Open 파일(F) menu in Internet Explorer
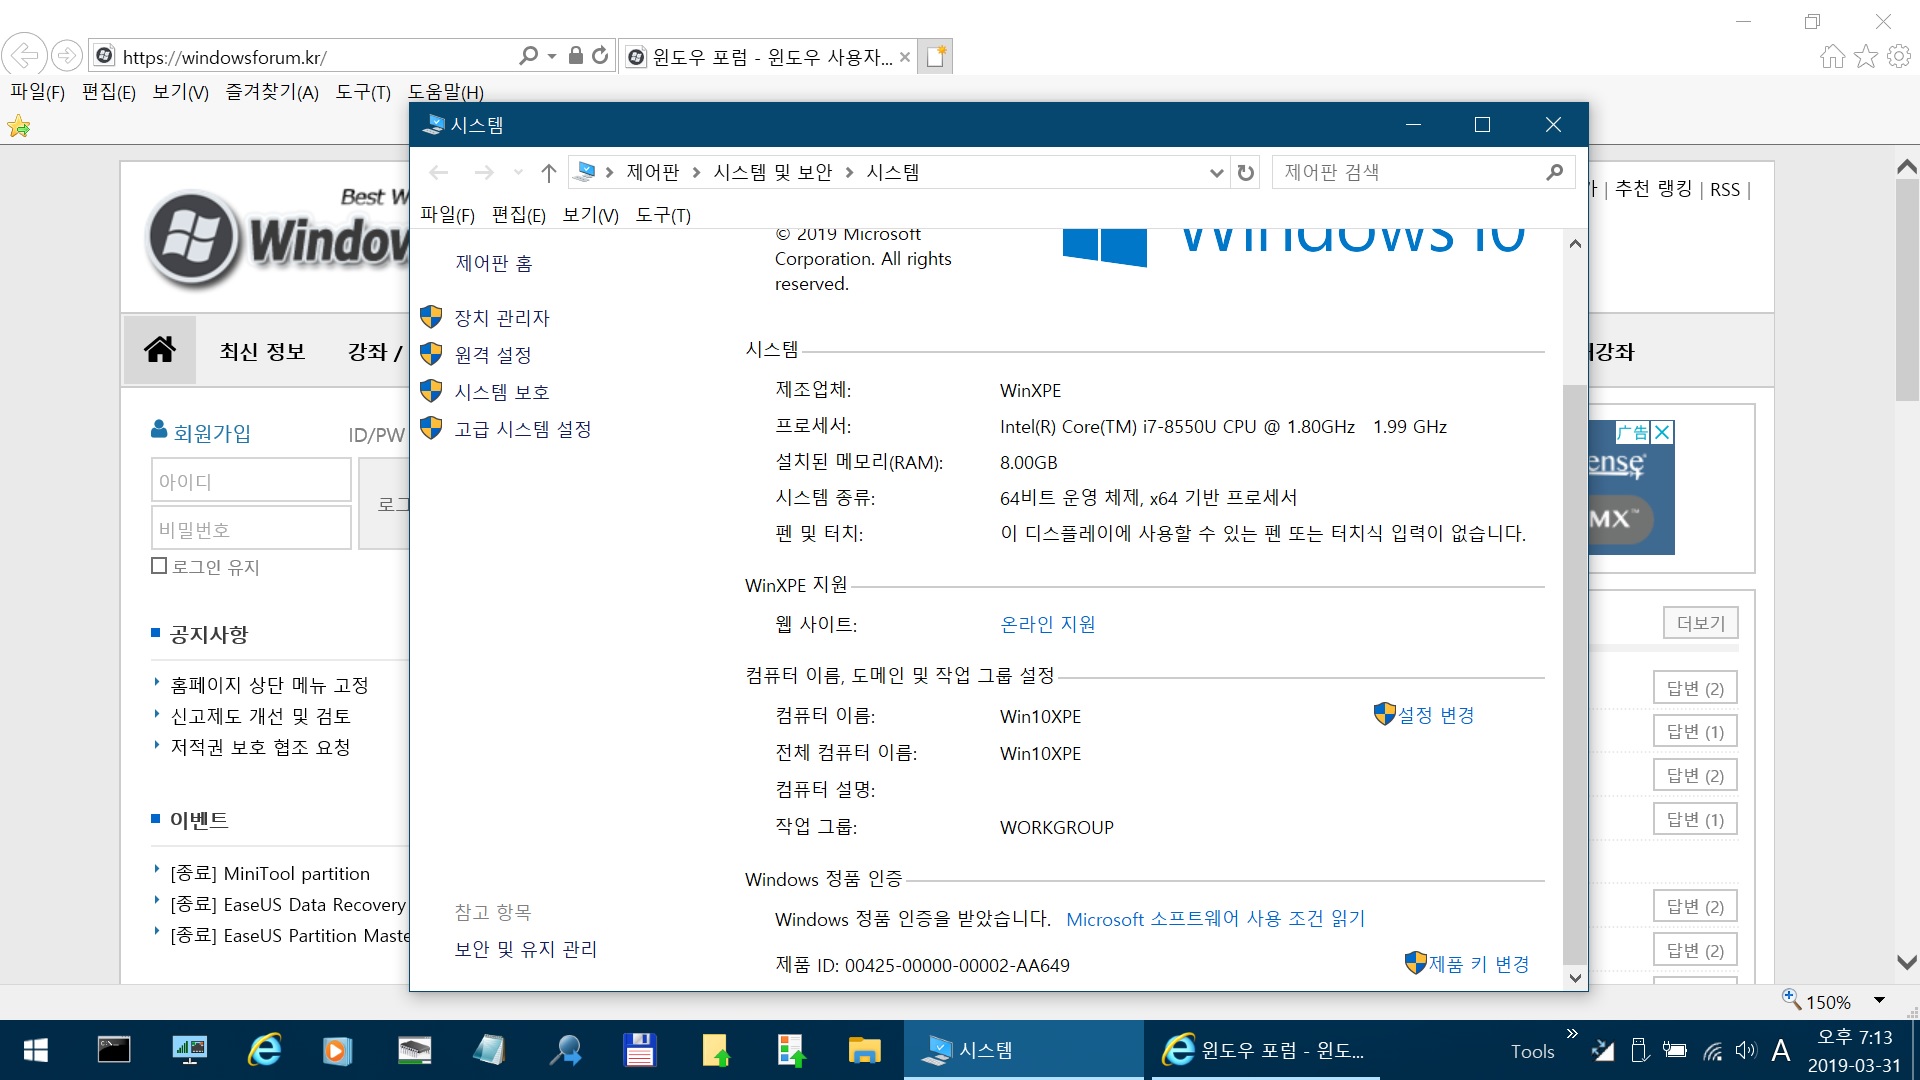Image resolution: width=1920 pixels, height=1080 pixels. tap(37, 92)
